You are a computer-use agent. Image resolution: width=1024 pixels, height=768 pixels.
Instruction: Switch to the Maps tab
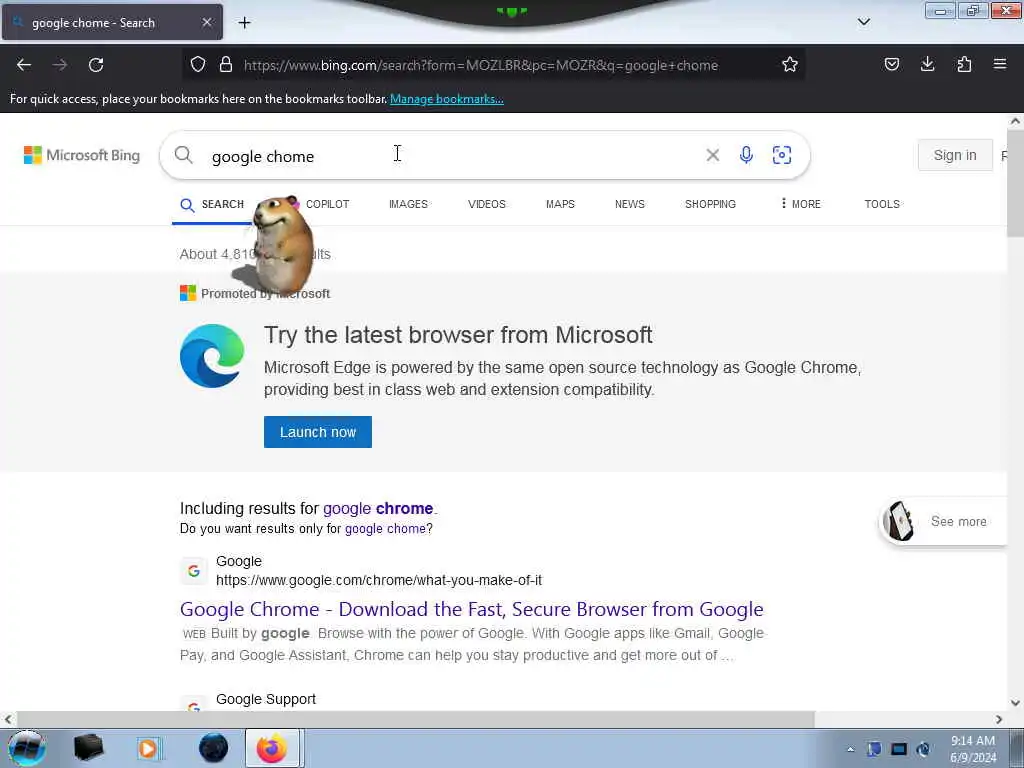coord(560,204)
